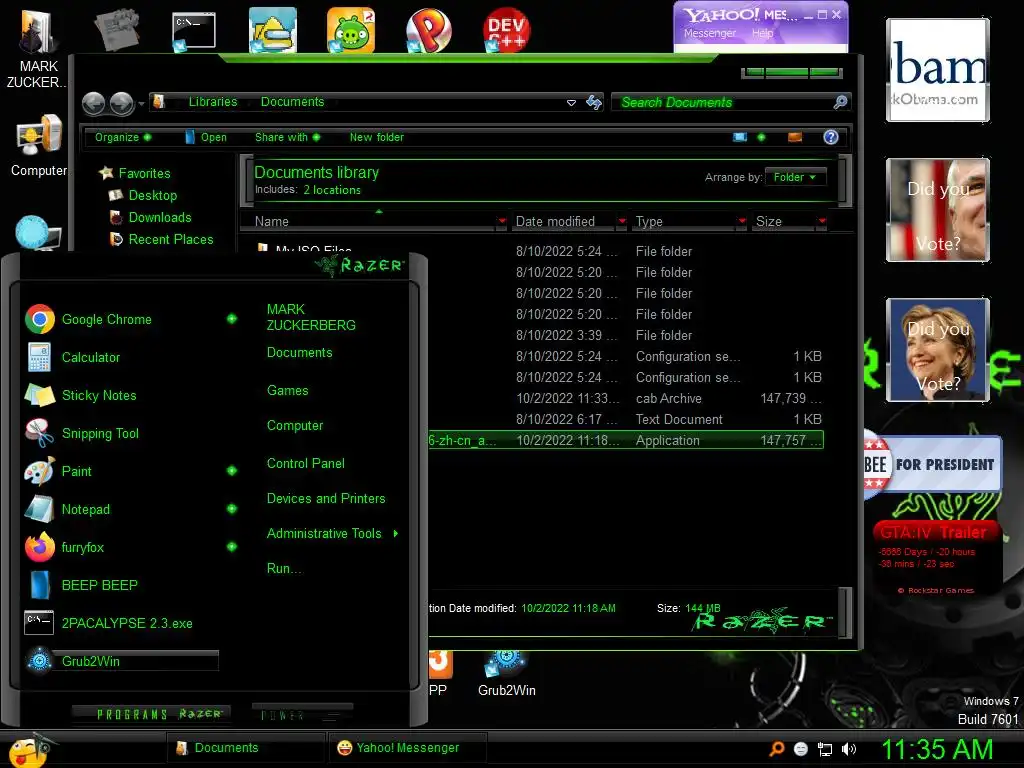1024x768 pixels.
Task: Open Games in Start menu
Action: coord(287,391)
